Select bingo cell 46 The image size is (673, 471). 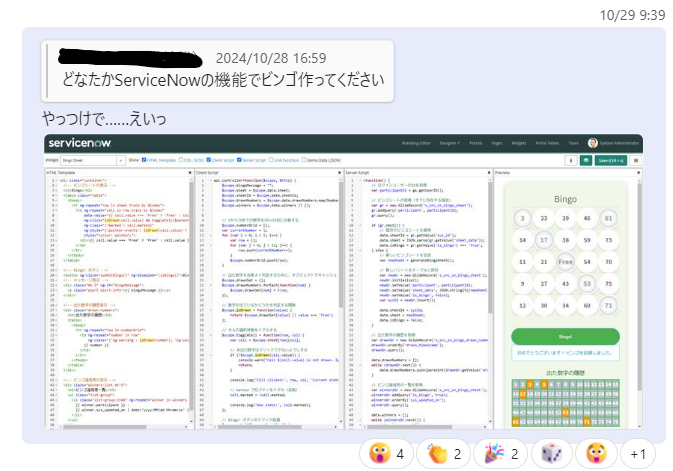tap(587, 218)
